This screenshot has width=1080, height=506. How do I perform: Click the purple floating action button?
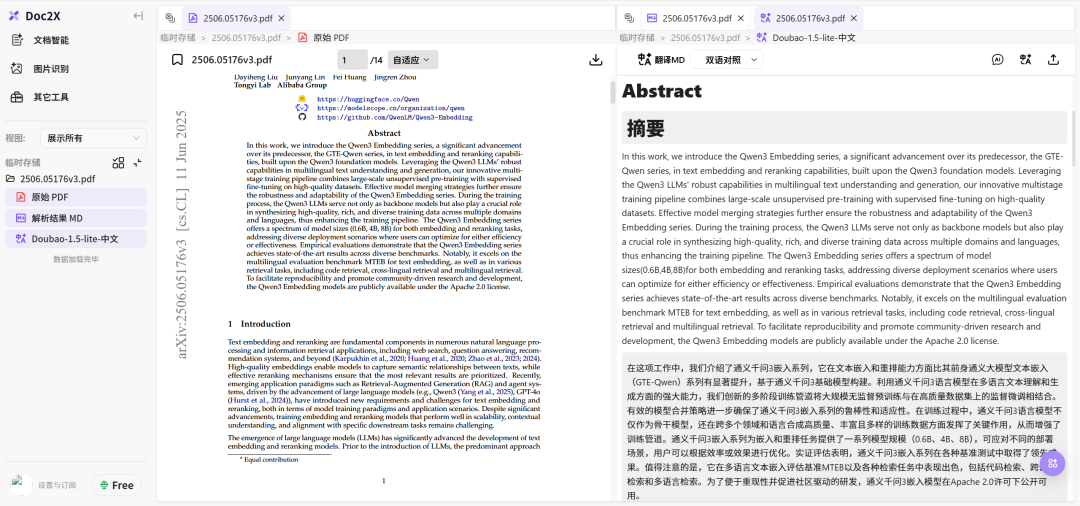pos(1052,463)
